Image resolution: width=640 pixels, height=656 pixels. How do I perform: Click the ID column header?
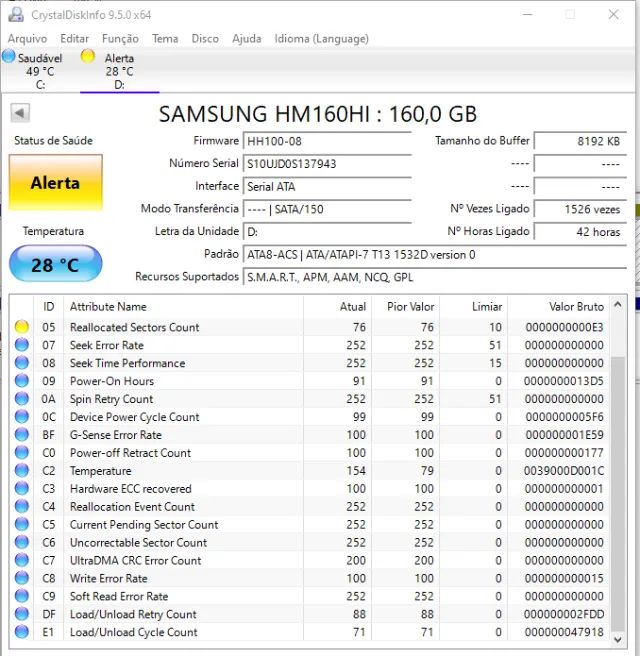[x=49, y=307]
